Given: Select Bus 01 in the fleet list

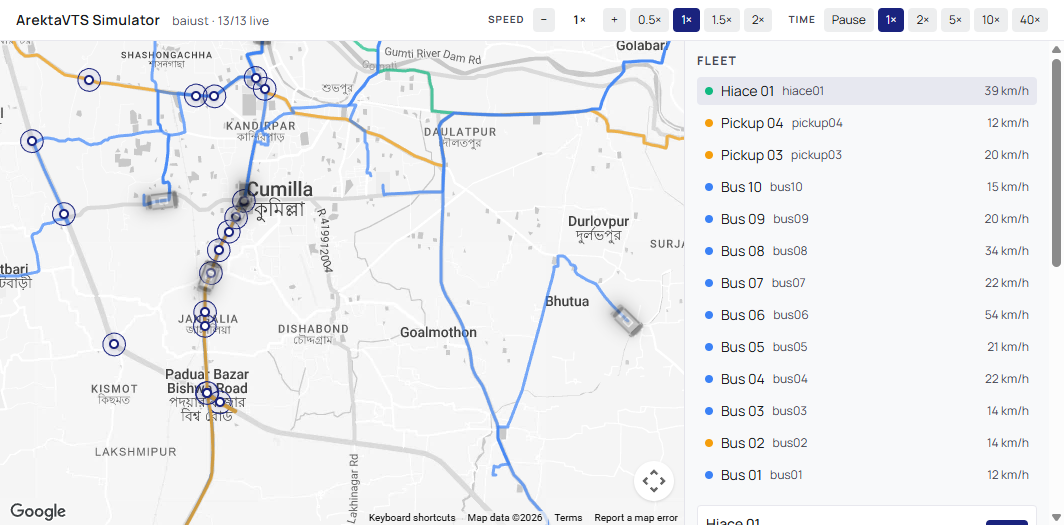Looking at the screenshot, I should point(867,475).
